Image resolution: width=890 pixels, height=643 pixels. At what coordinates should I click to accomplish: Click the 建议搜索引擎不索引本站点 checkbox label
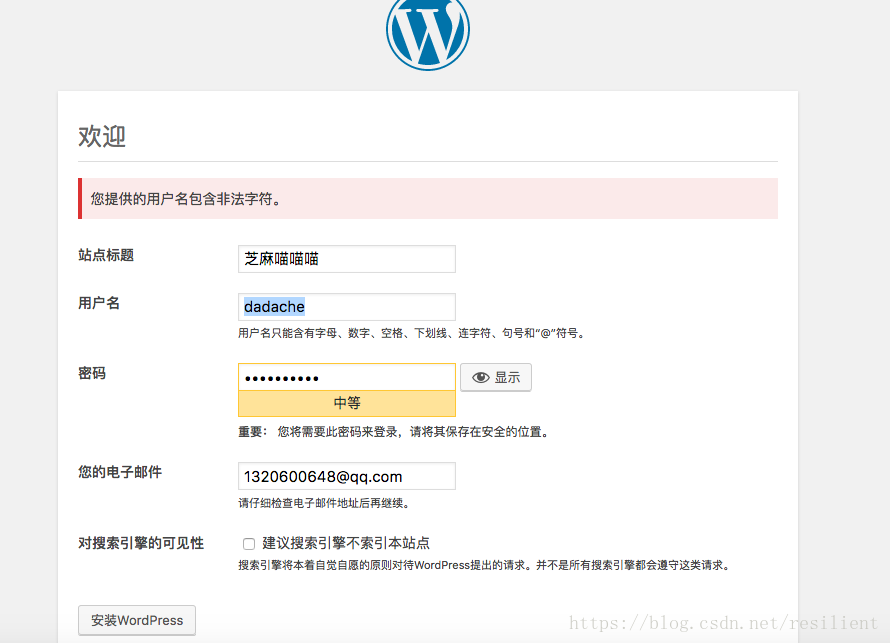[x=346, y=543]
